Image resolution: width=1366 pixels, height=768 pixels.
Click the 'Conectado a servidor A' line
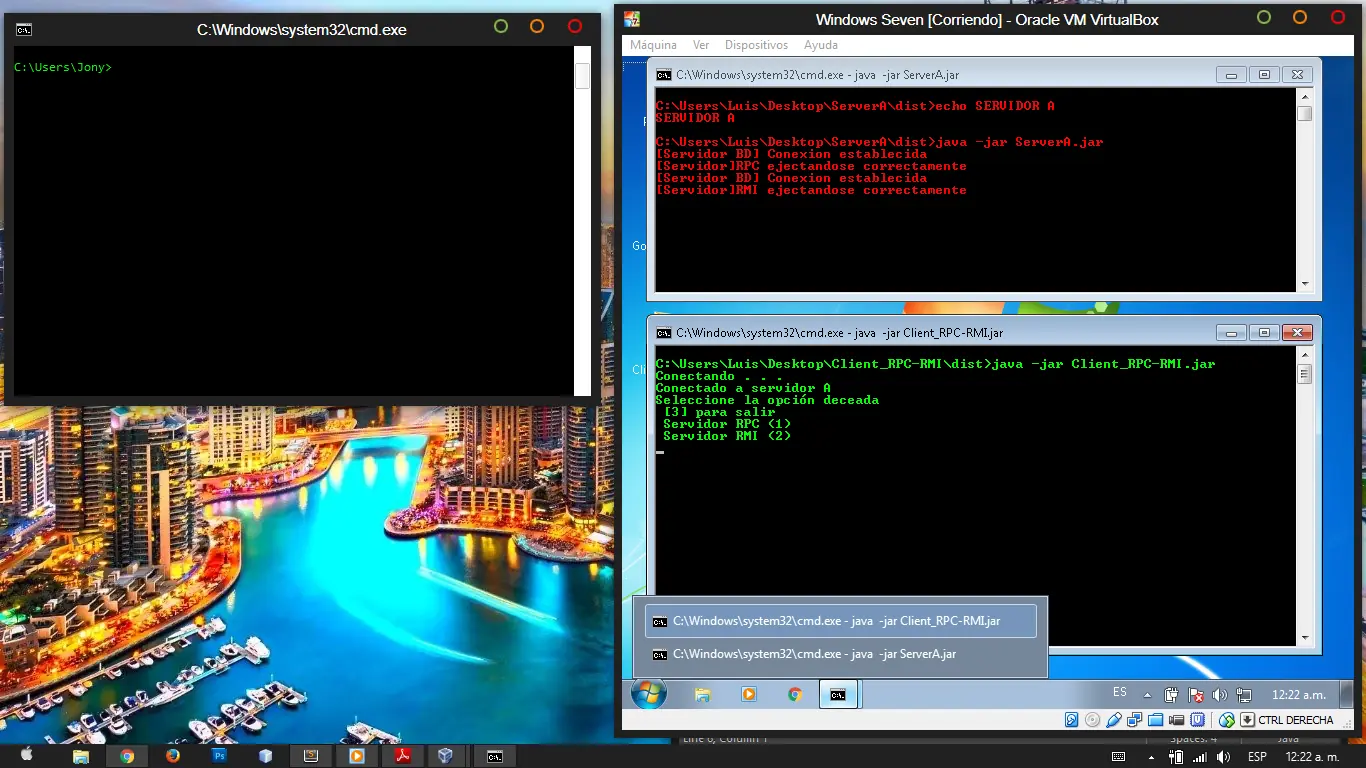click(743, 388)
